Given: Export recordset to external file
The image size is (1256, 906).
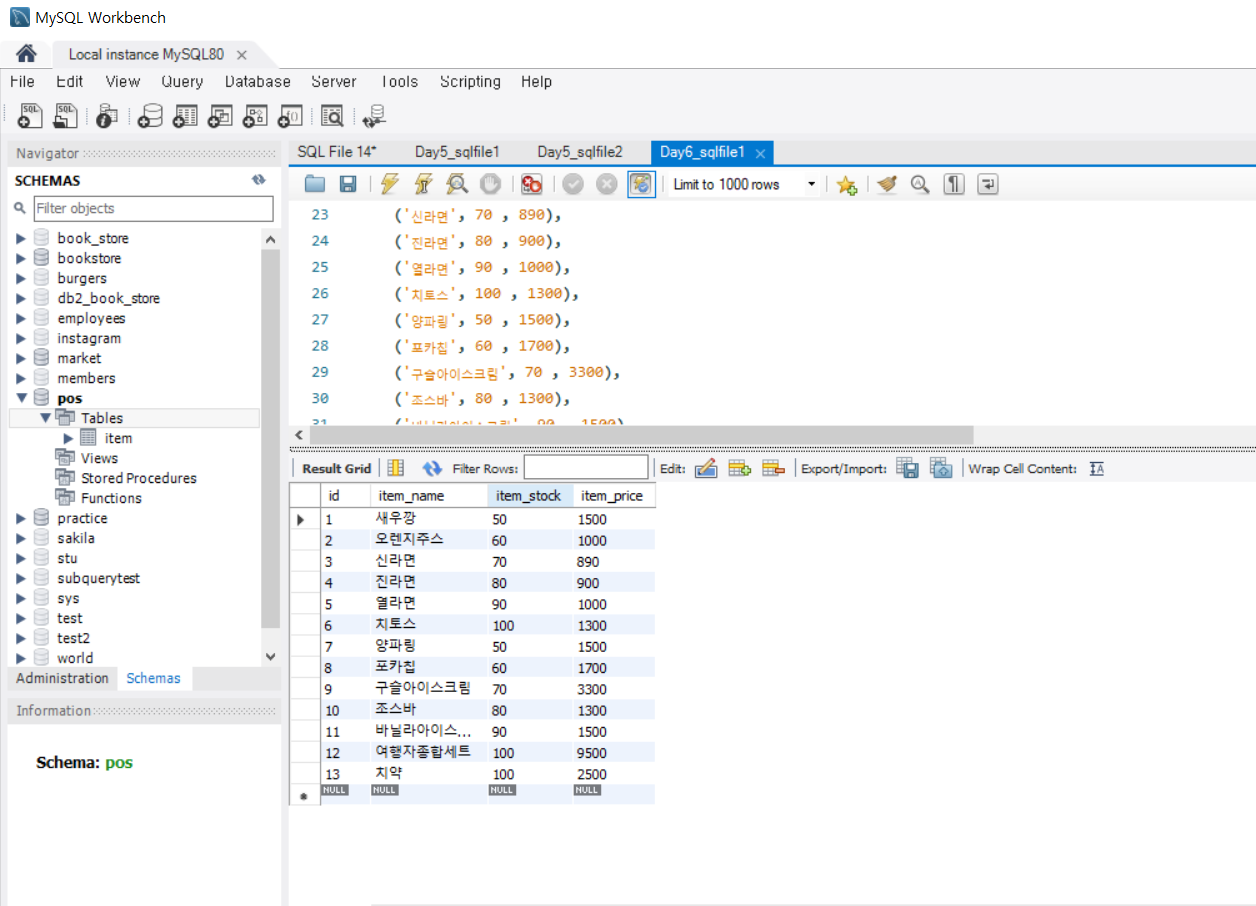Looking at the screenshot, I should [x=907, y=468].
